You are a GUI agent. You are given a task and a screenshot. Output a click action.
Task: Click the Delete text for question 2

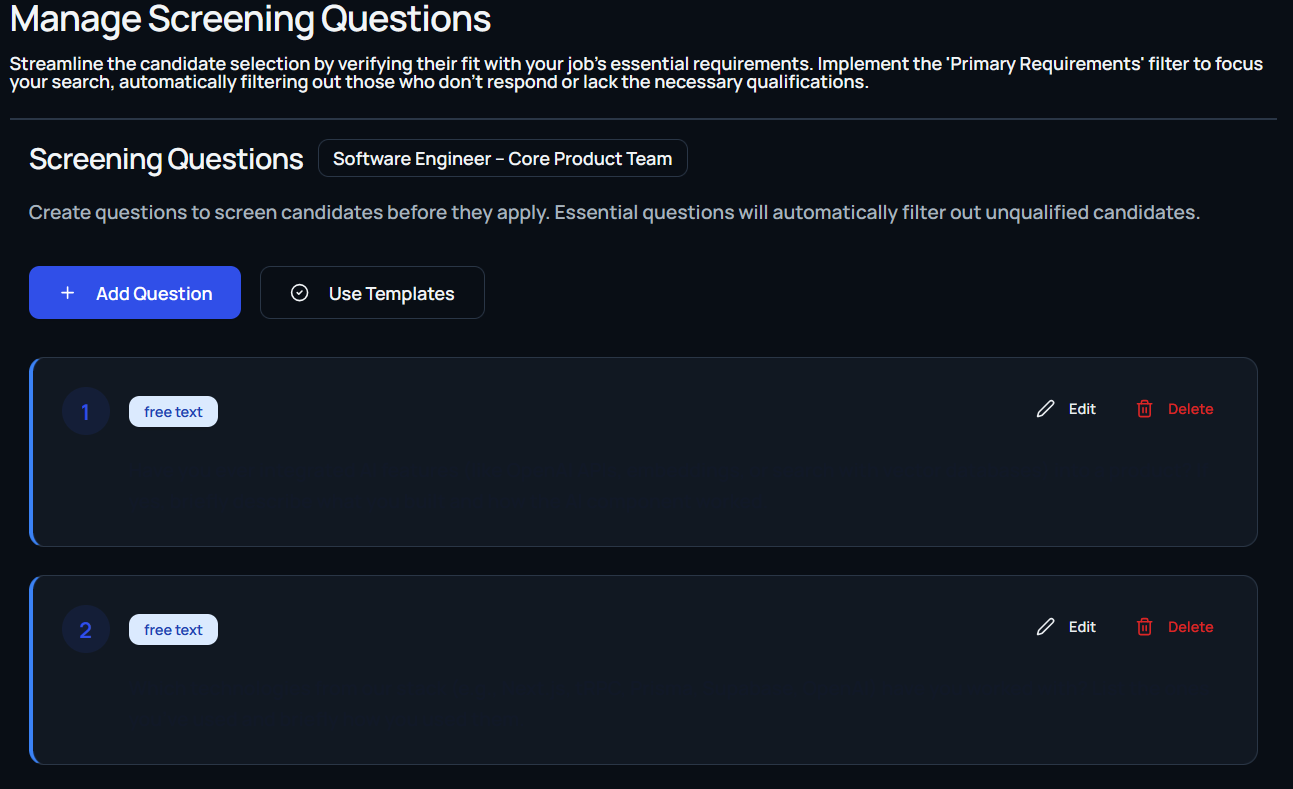1190,627
